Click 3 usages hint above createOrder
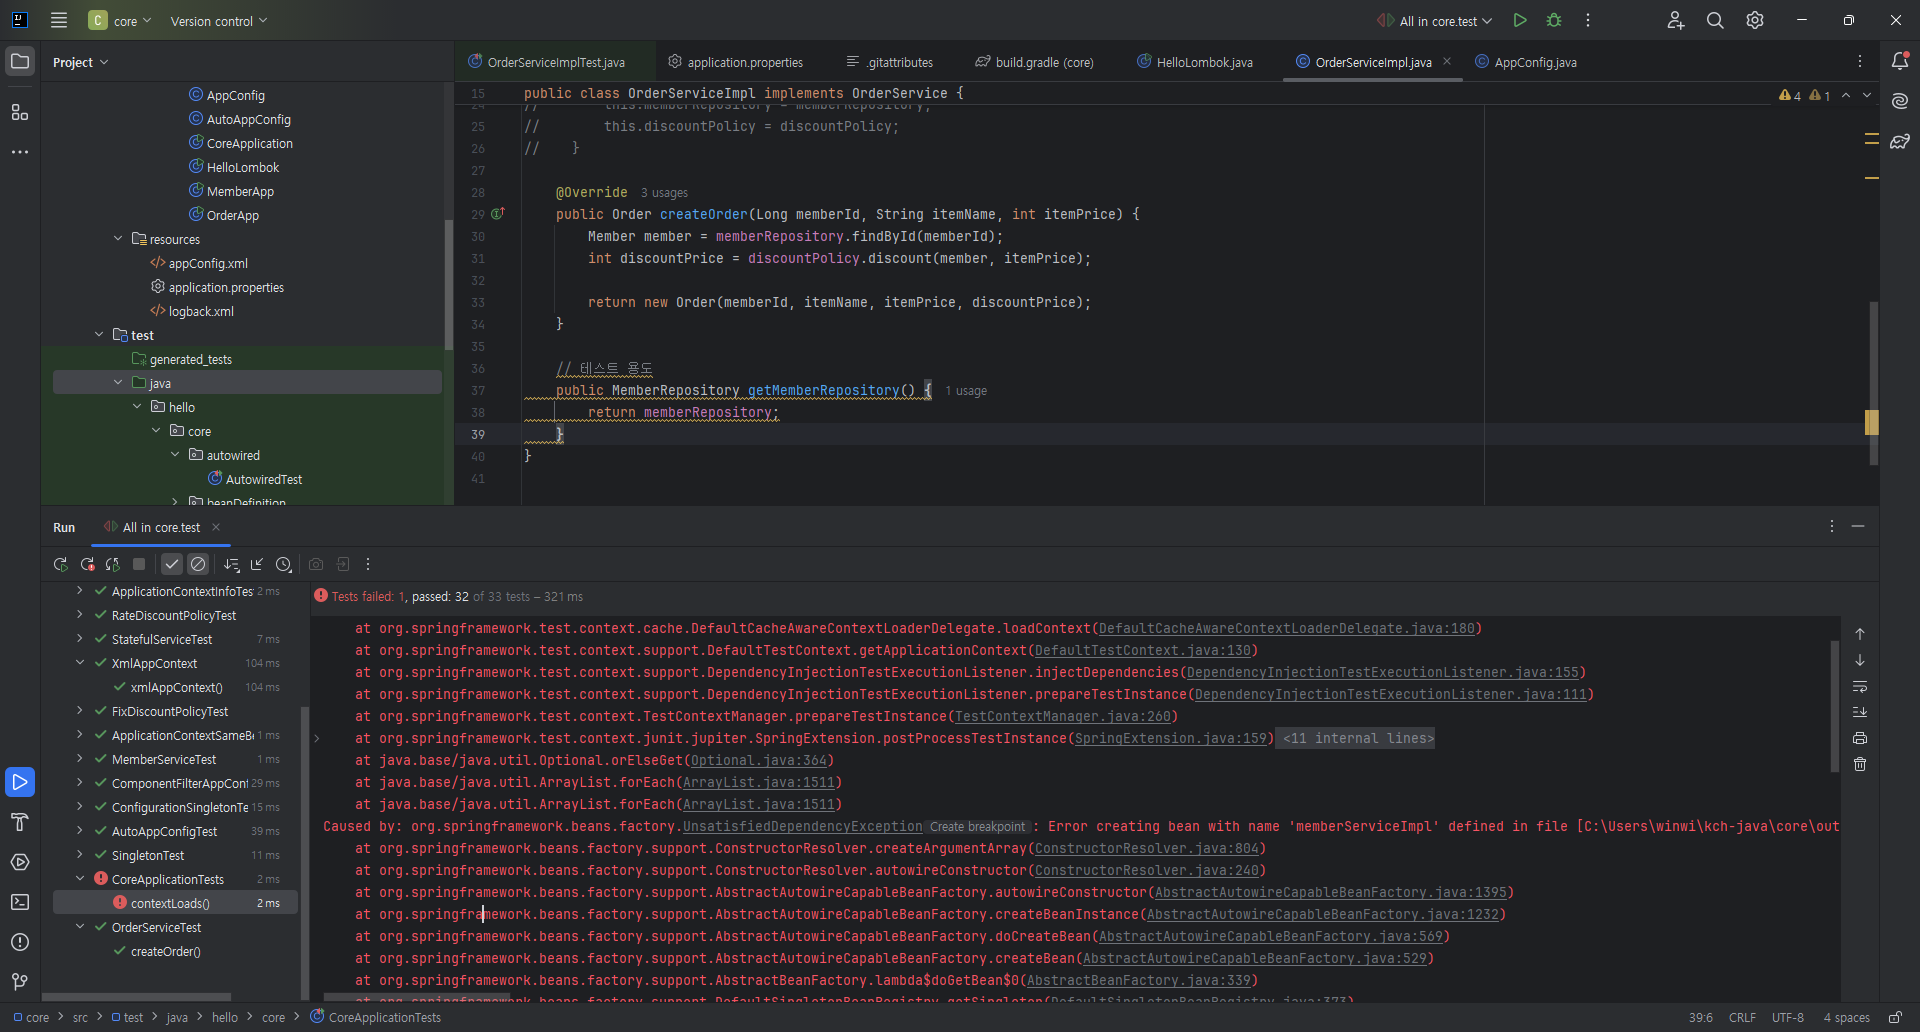 pyautogui.click(x=664, y=193)
